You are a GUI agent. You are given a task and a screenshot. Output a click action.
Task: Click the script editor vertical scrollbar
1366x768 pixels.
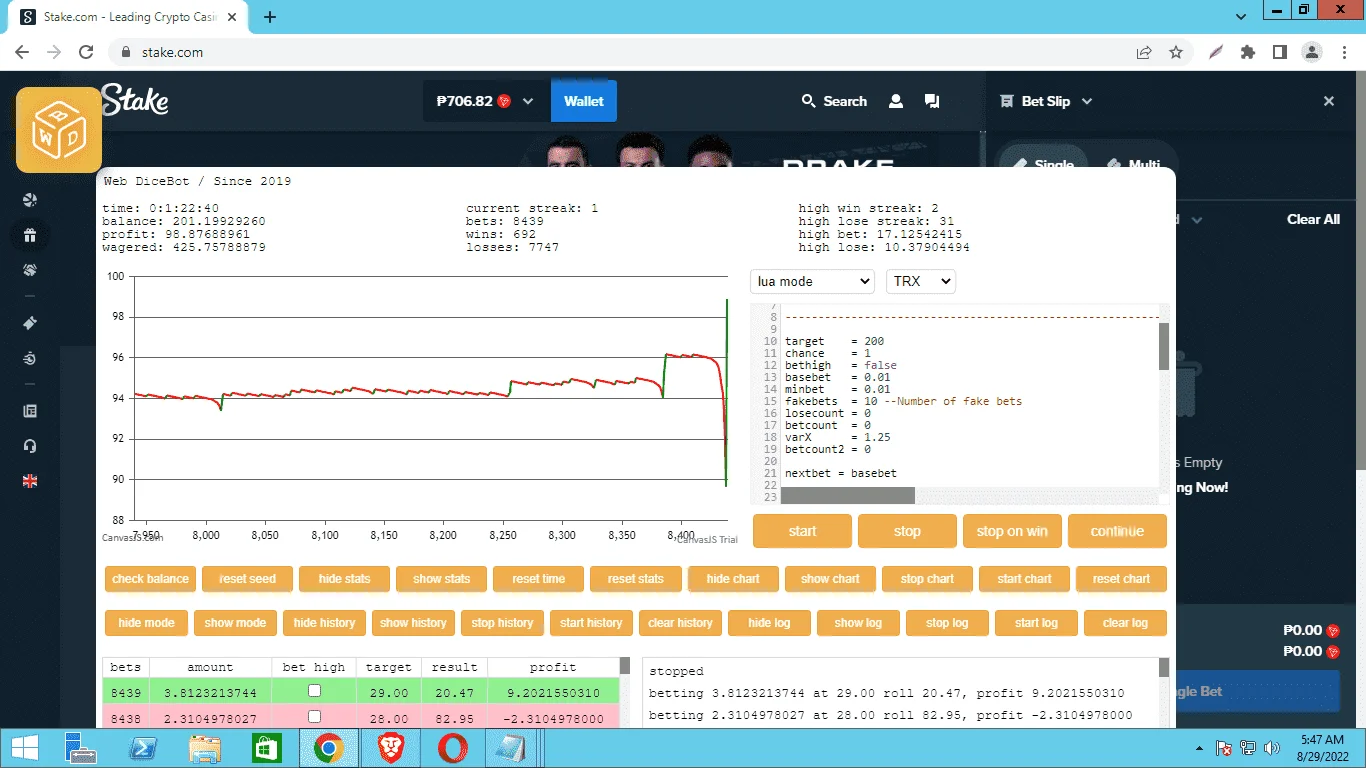coord(1163,346)
